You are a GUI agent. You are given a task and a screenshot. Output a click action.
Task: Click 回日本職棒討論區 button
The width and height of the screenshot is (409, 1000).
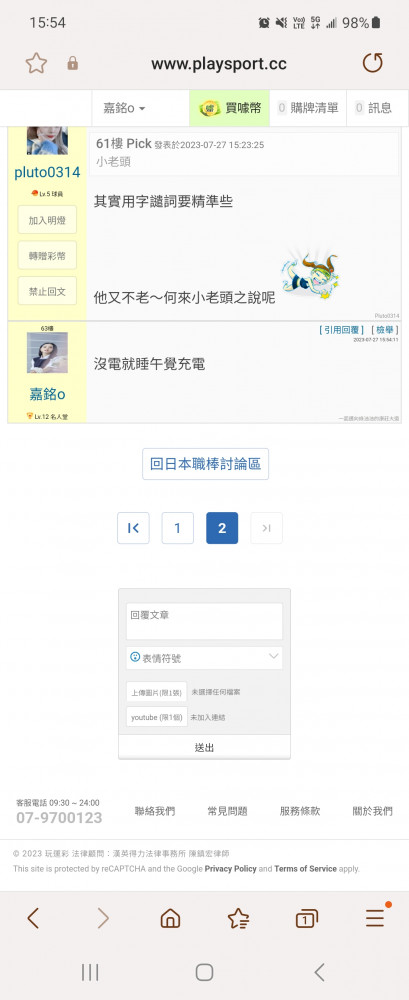(205, 464)
